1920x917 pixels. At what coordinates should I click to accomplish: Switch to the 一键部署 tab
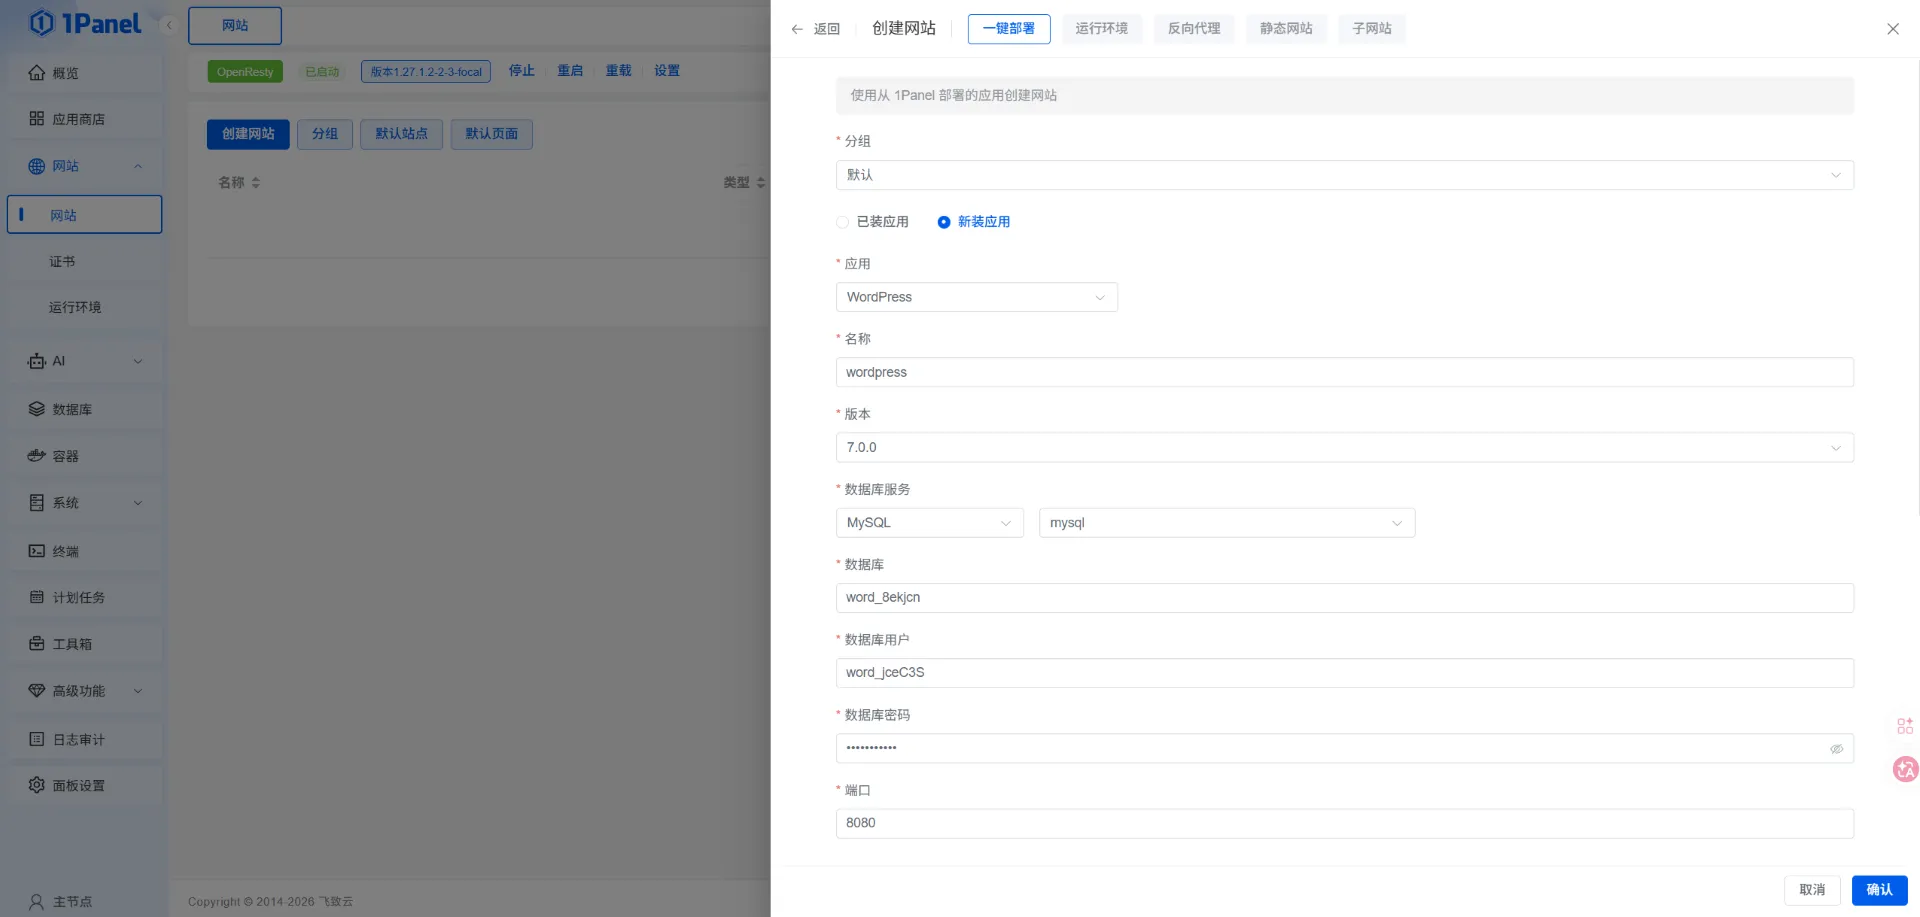[x=1009, y=29]
